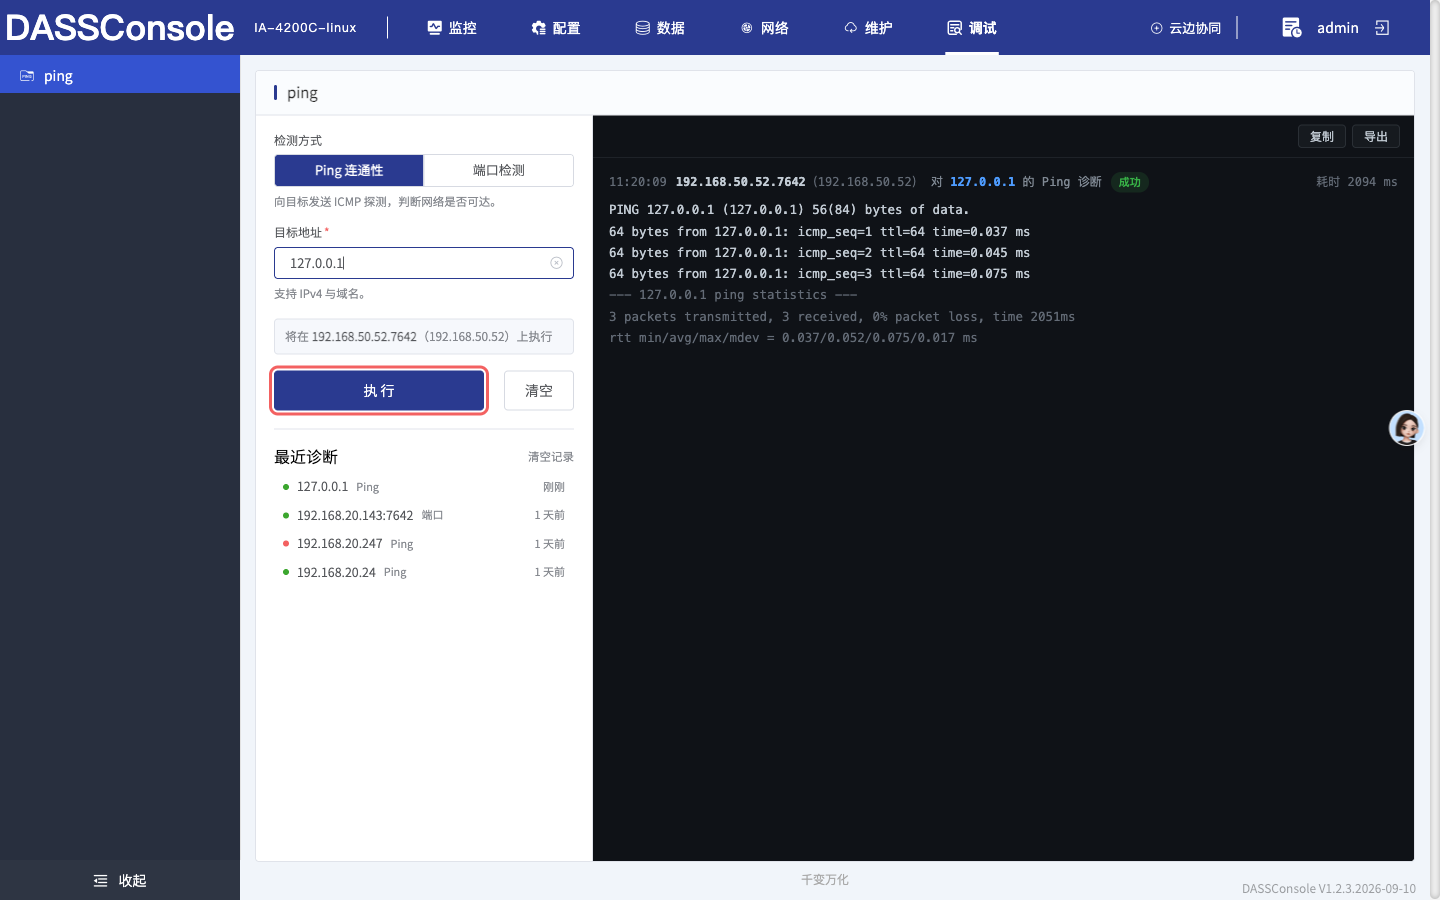
Task: Open the 维护 menu
Action: point(868,28)
